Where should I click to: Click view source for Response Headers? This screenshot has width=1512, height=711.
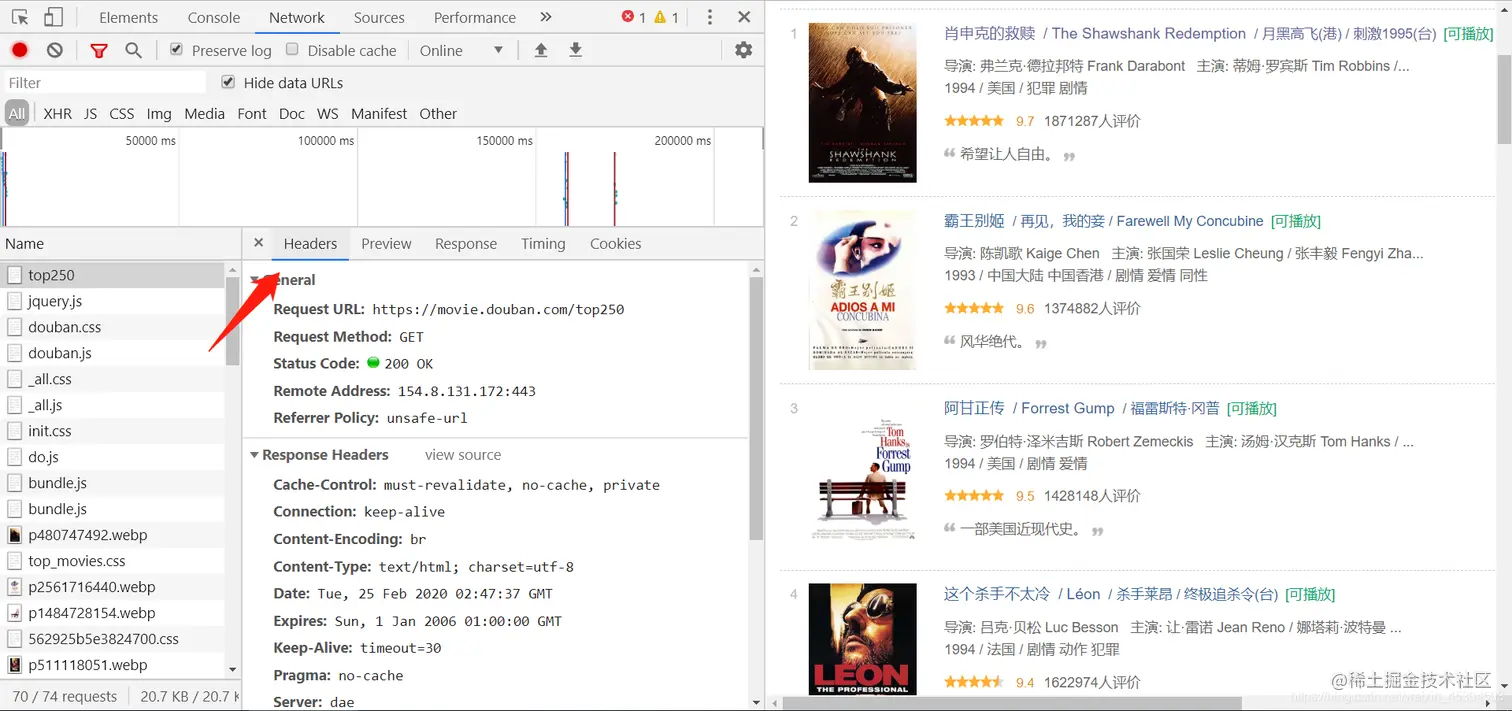coord(463,455)
